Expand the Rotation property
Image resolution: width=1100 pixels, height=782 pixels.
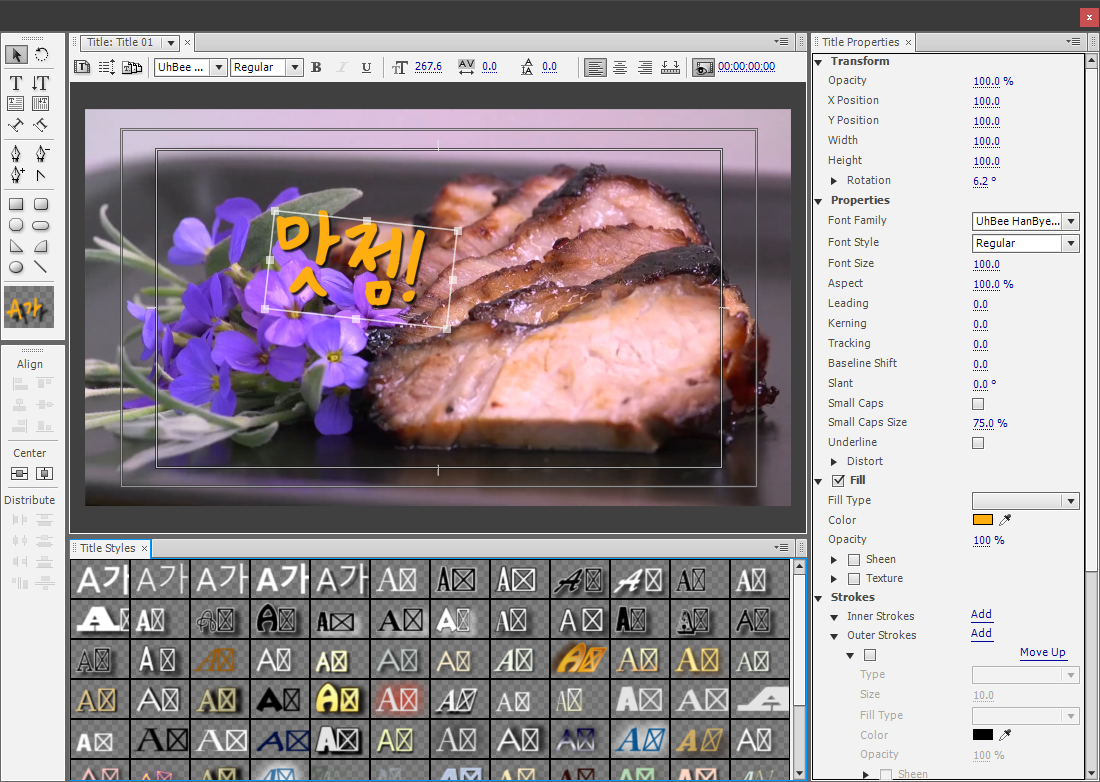(x=833, y=181)
